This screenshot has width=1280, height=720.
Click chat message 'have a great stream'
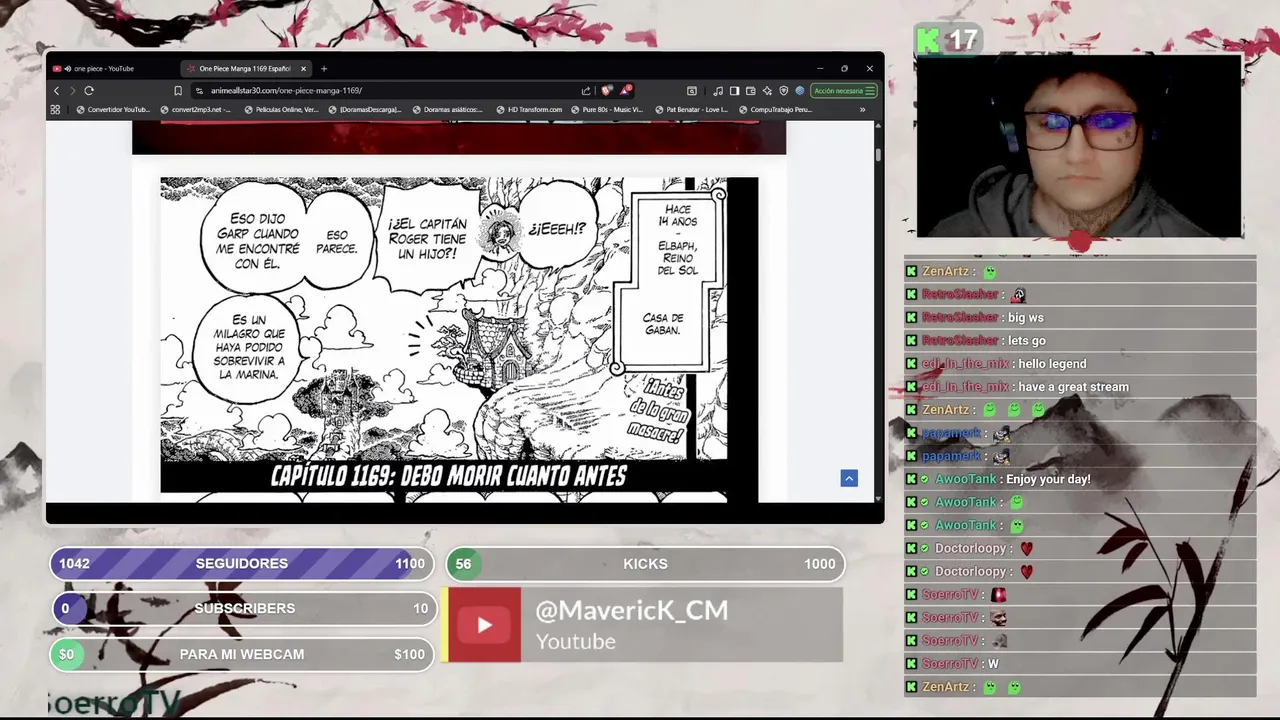click(x=1073, y=387)
